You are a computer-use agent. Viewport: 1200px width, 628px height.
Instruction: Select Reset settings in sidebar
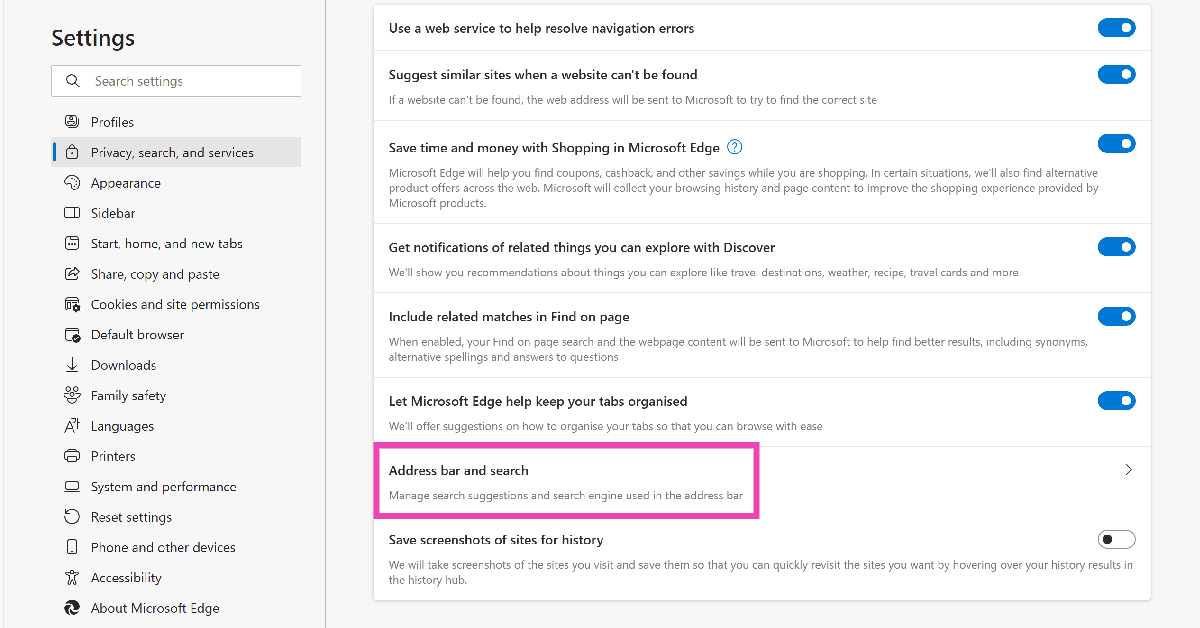point(131,517)
